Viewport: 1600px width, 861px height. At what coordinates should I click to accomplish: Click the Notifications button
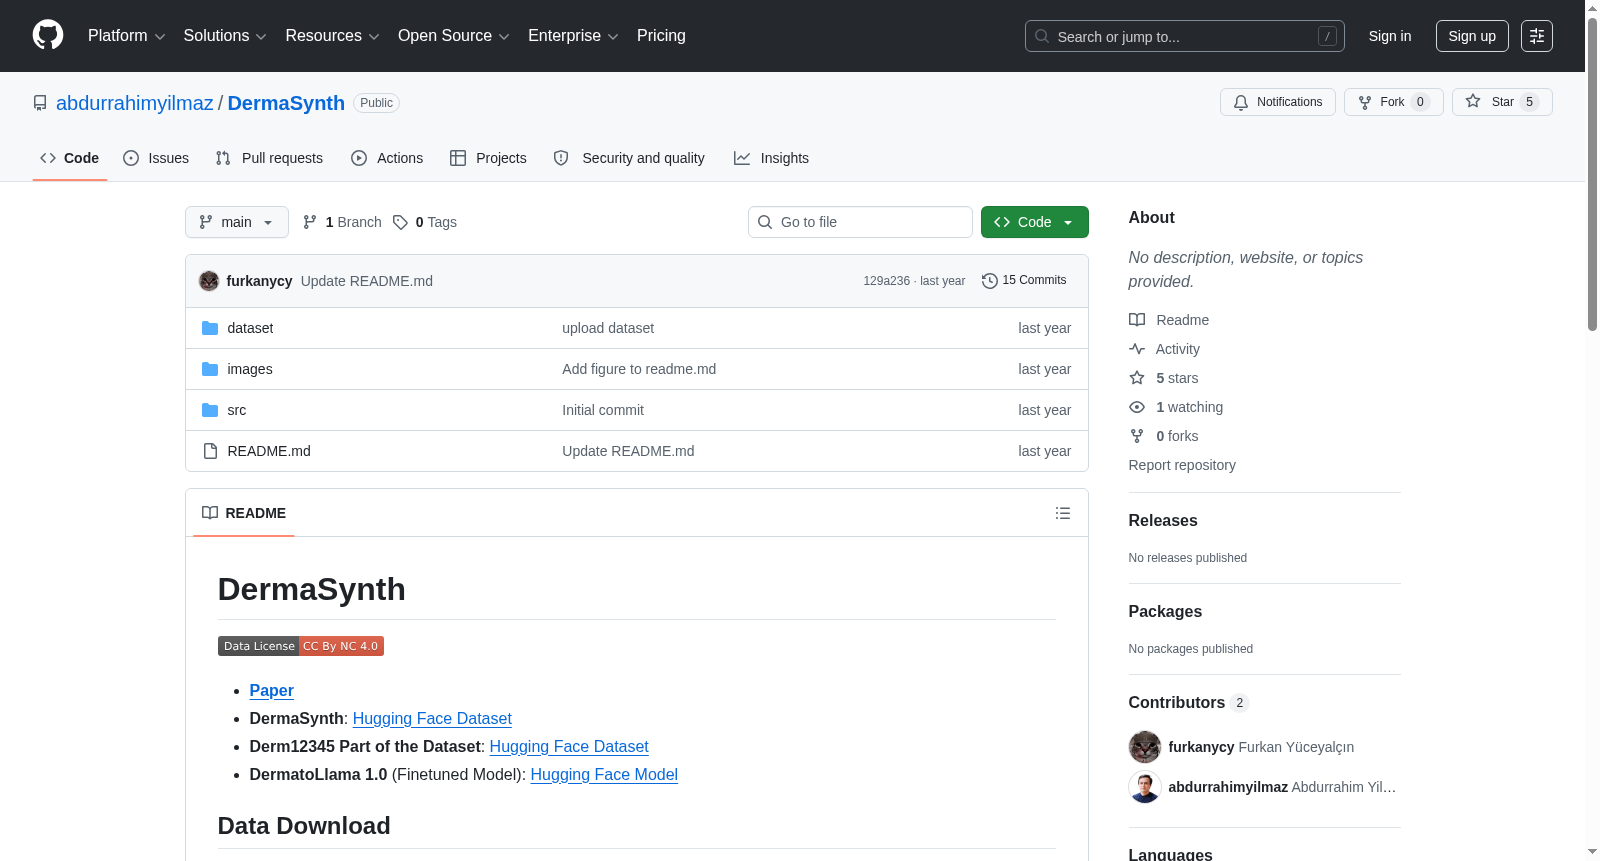(1278, 102)
